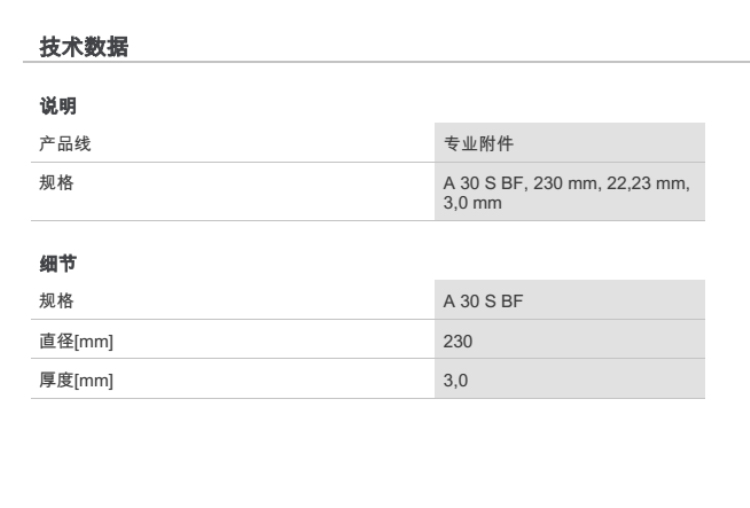Click the 细节 section heading
Viewport: 750px width, 508px height.
coord(58,263)
